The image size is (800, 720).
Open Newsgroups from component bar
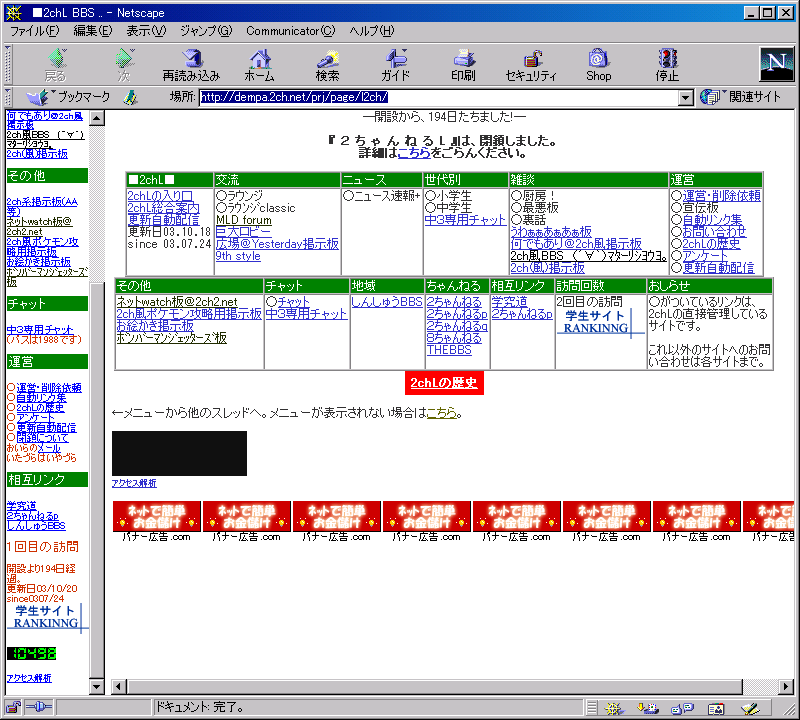(x=682, y=708)
